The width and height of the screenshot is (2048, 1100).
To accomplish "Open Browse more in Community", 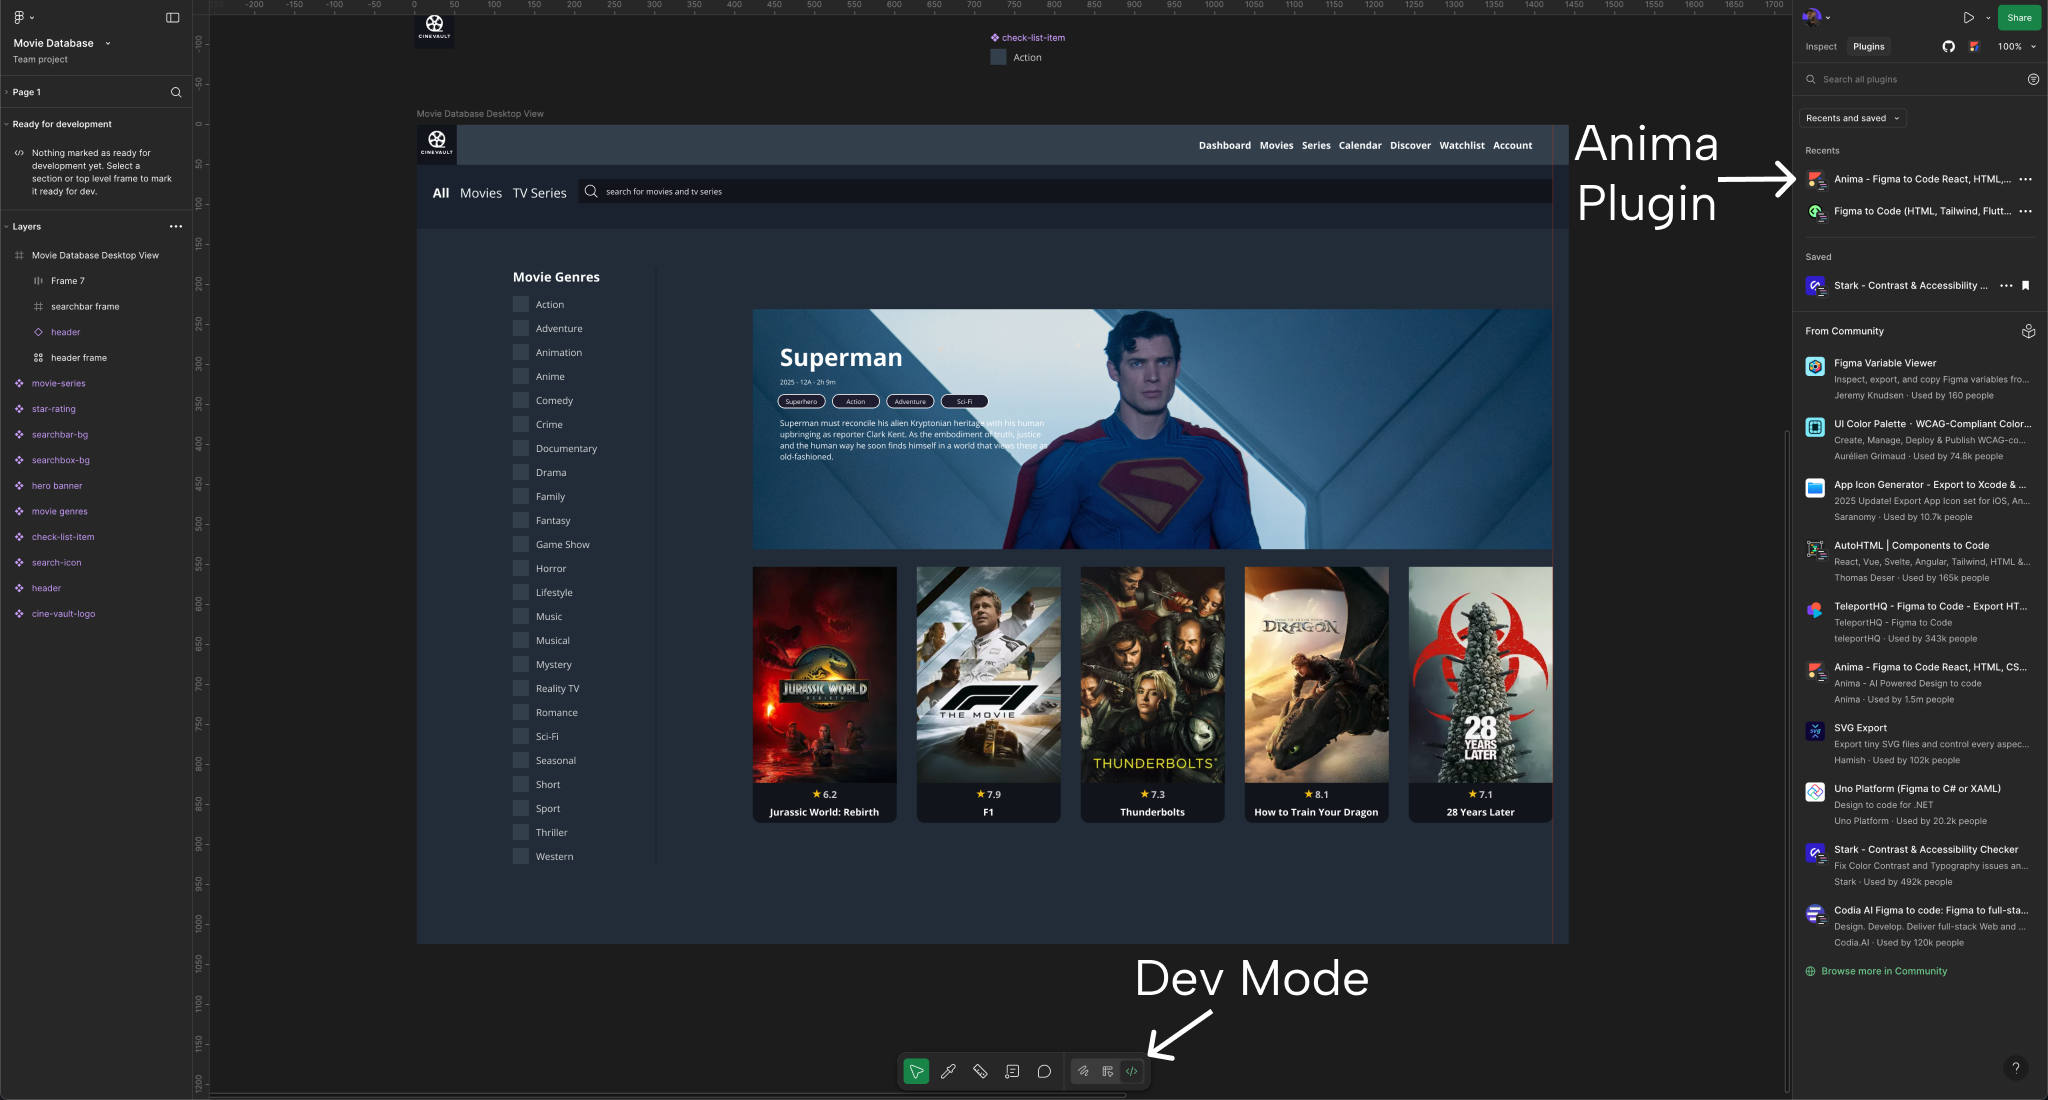I will pos(1884,971).
